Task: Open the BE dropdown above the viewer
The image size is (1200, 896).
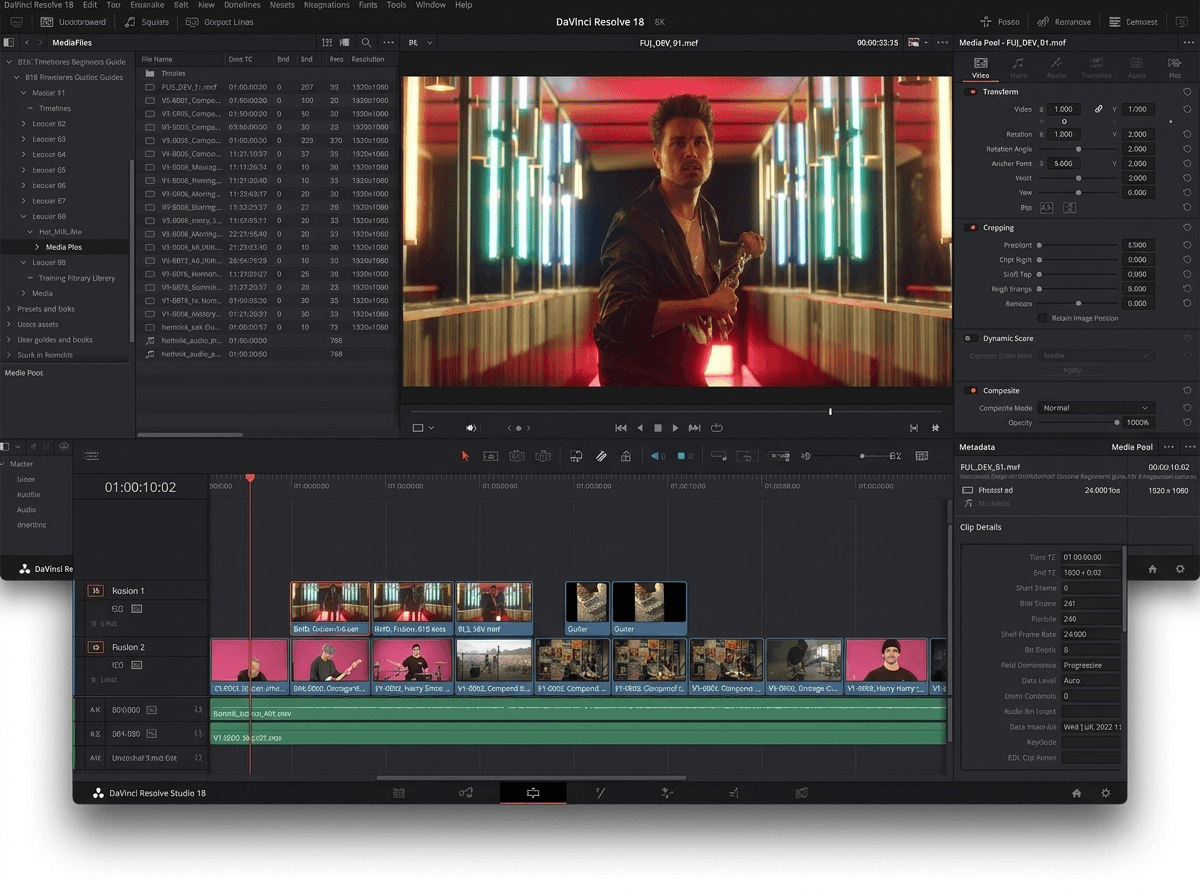Action: pos(420,43)
